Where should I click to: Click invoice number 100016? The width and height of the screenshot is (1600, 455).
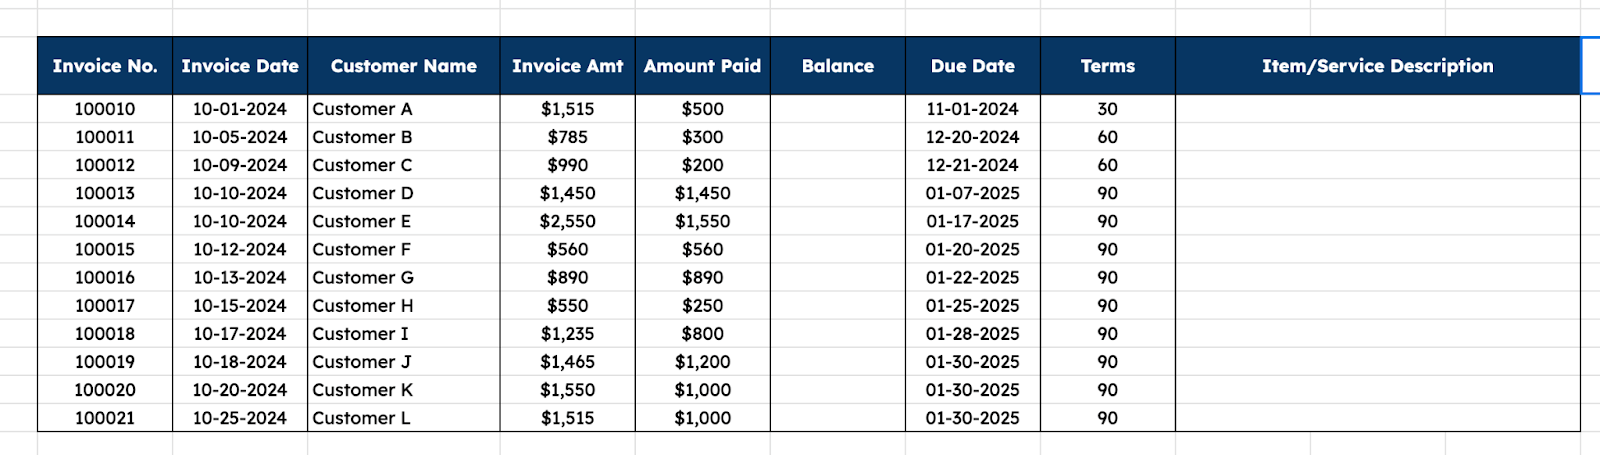pos(105,277)
